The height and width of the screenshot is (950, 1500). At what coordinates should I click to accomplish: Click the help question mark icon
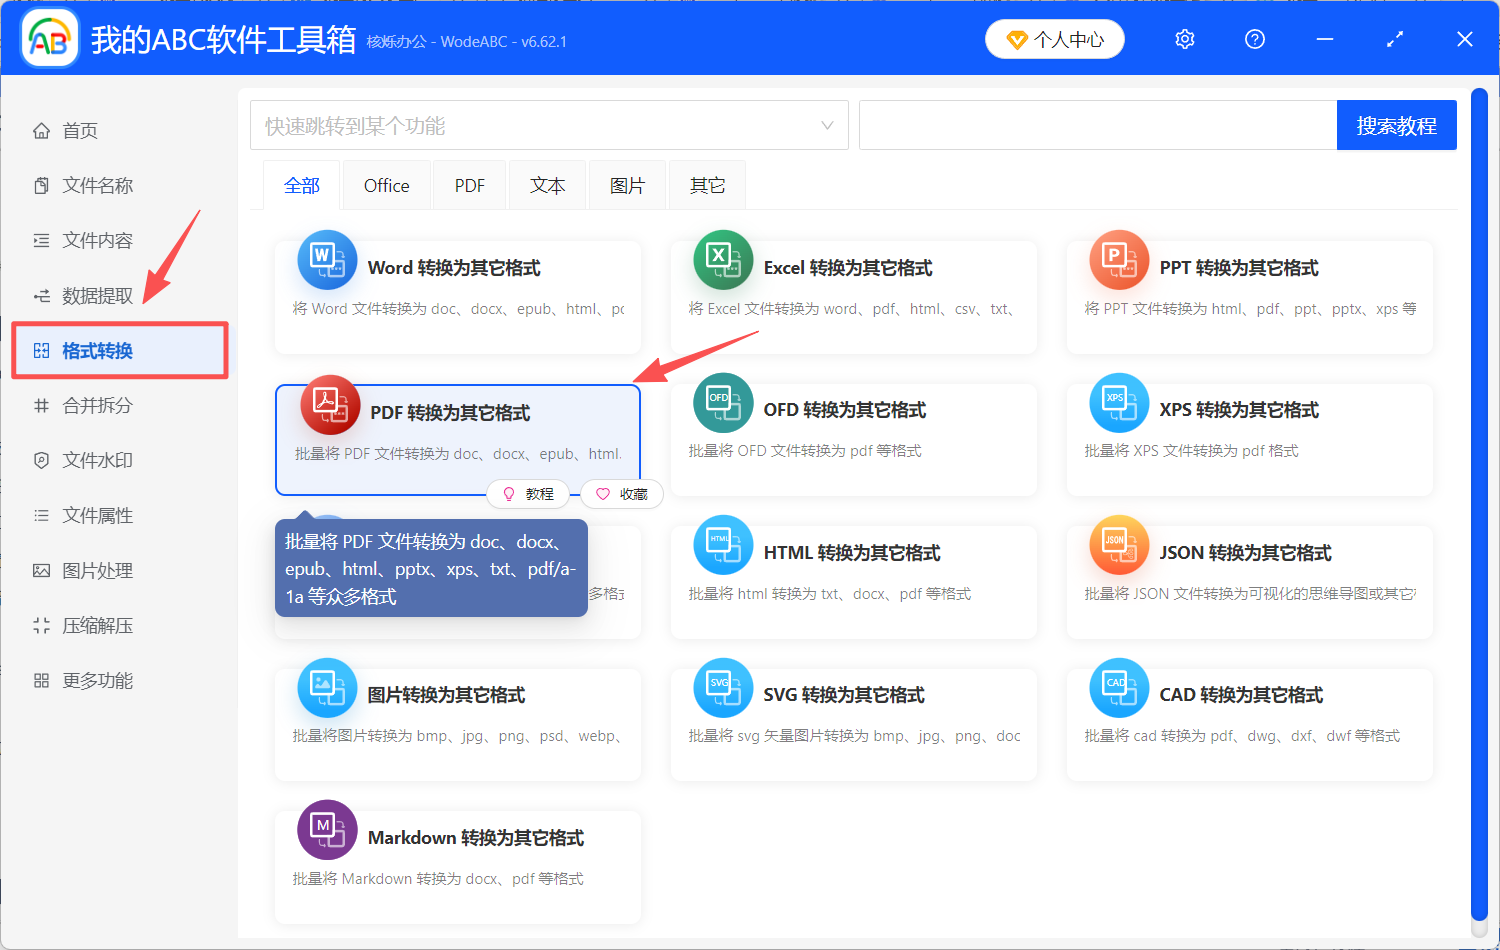click(1254, 39)
